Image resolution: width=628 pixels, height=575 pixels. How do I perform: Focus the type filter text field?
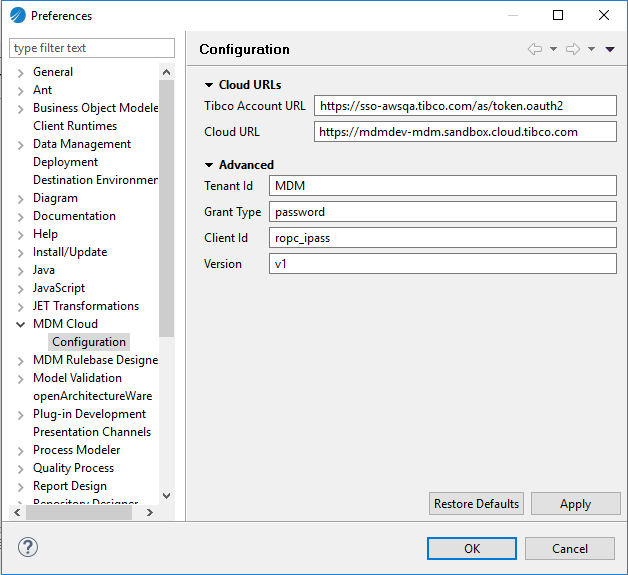(x=92, y=48)
